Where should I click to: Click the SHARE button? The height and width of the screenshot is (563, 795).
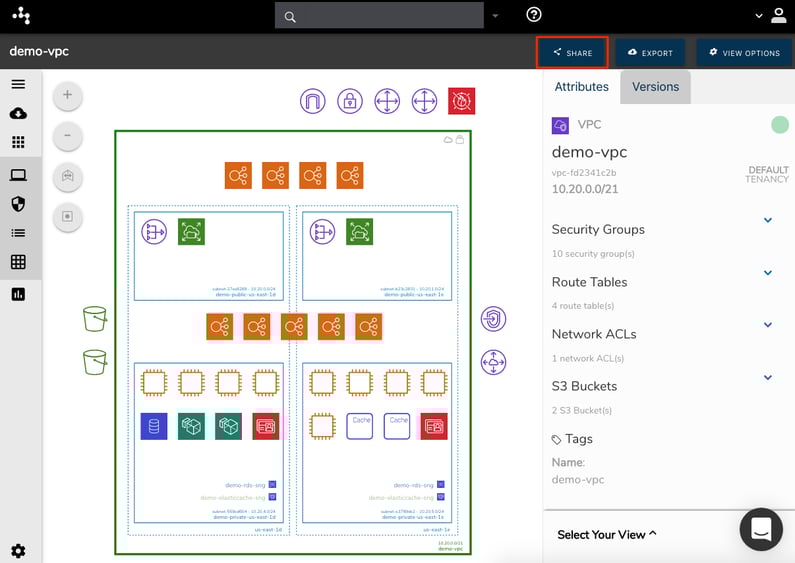(x=572, y=52)
